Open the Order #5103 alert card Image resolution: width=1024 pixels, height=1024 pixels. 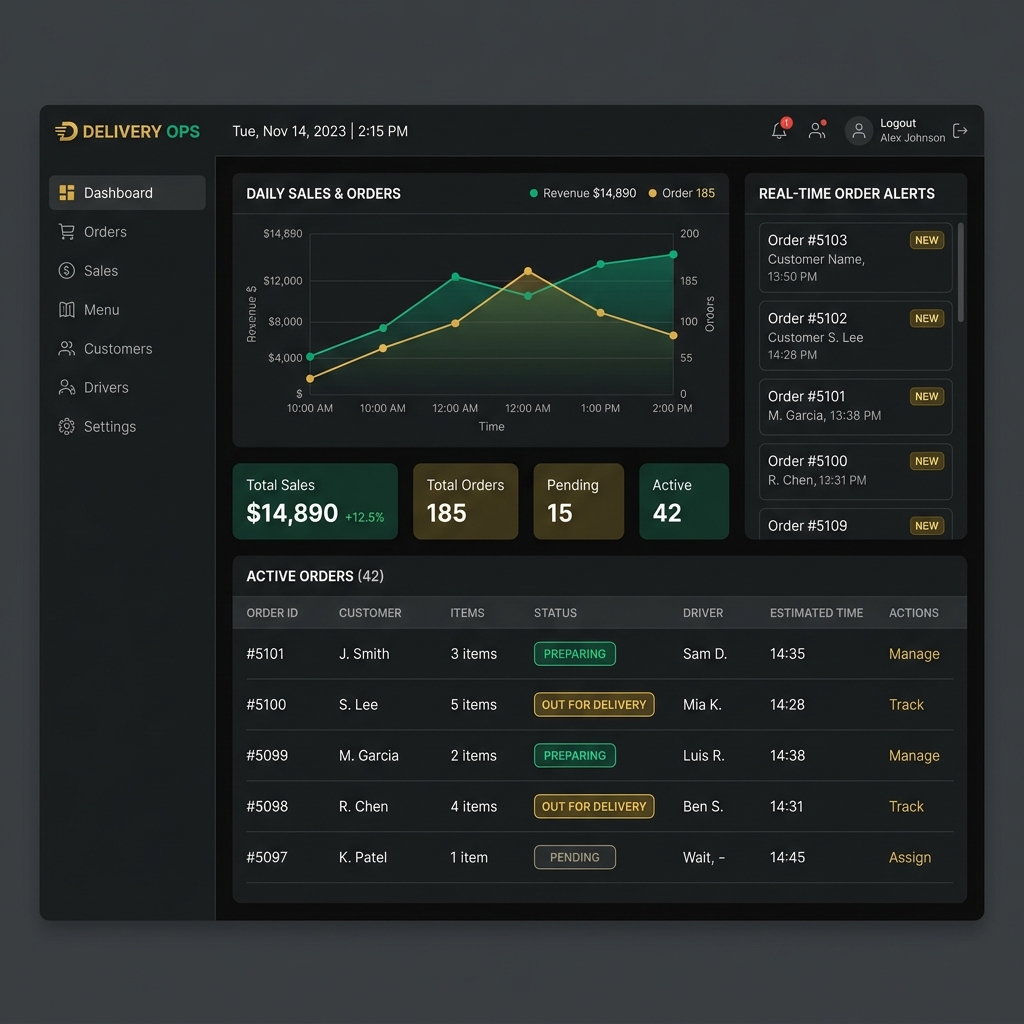tap(855, 258)
